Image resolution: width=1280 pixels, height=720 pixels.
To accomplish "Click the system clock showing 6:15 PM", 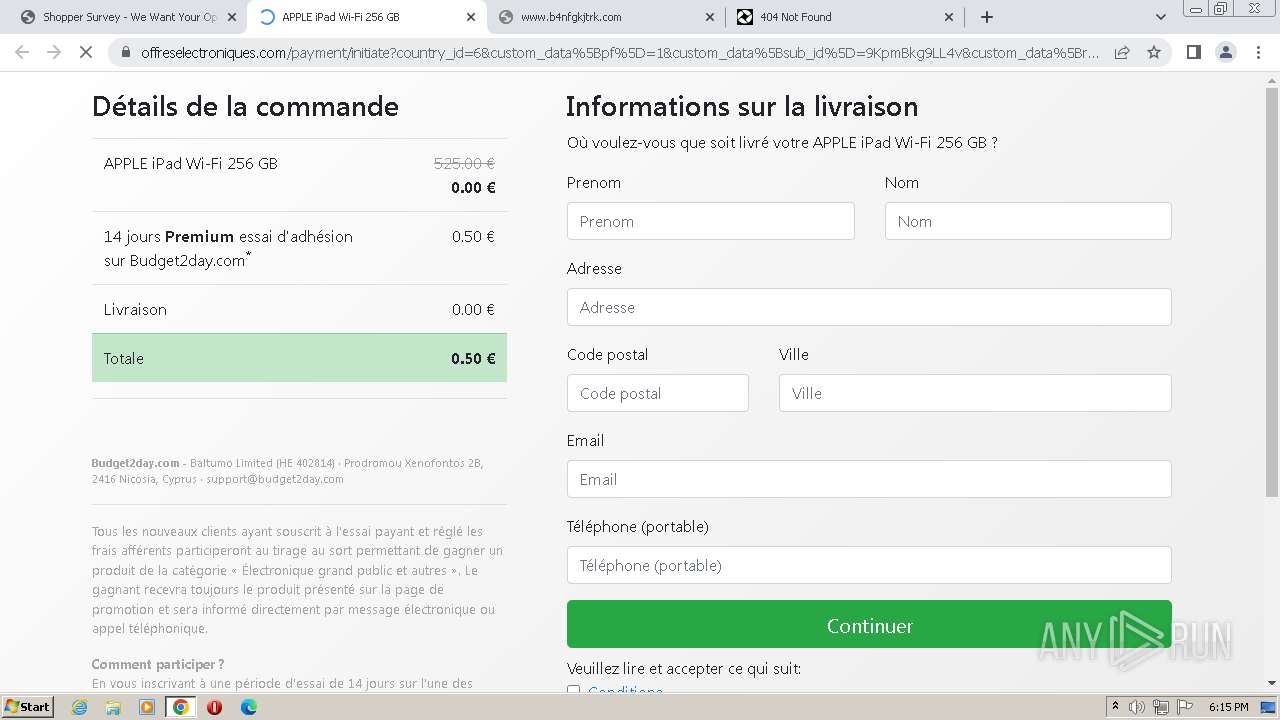I will tap(1228, 707).
